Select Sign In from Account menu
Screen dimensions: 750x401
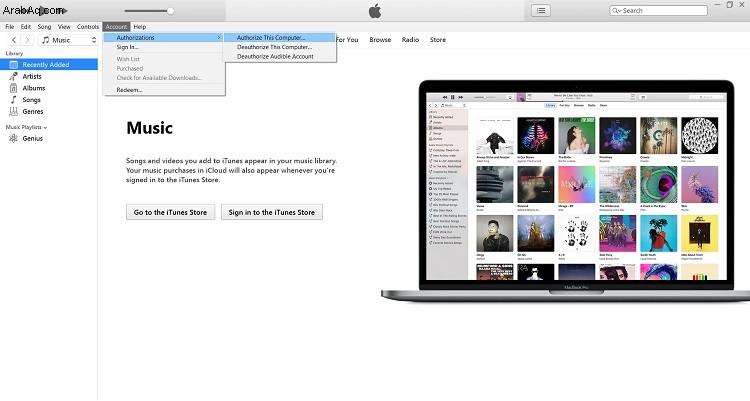pyautogui.click(x=164, y=47)
